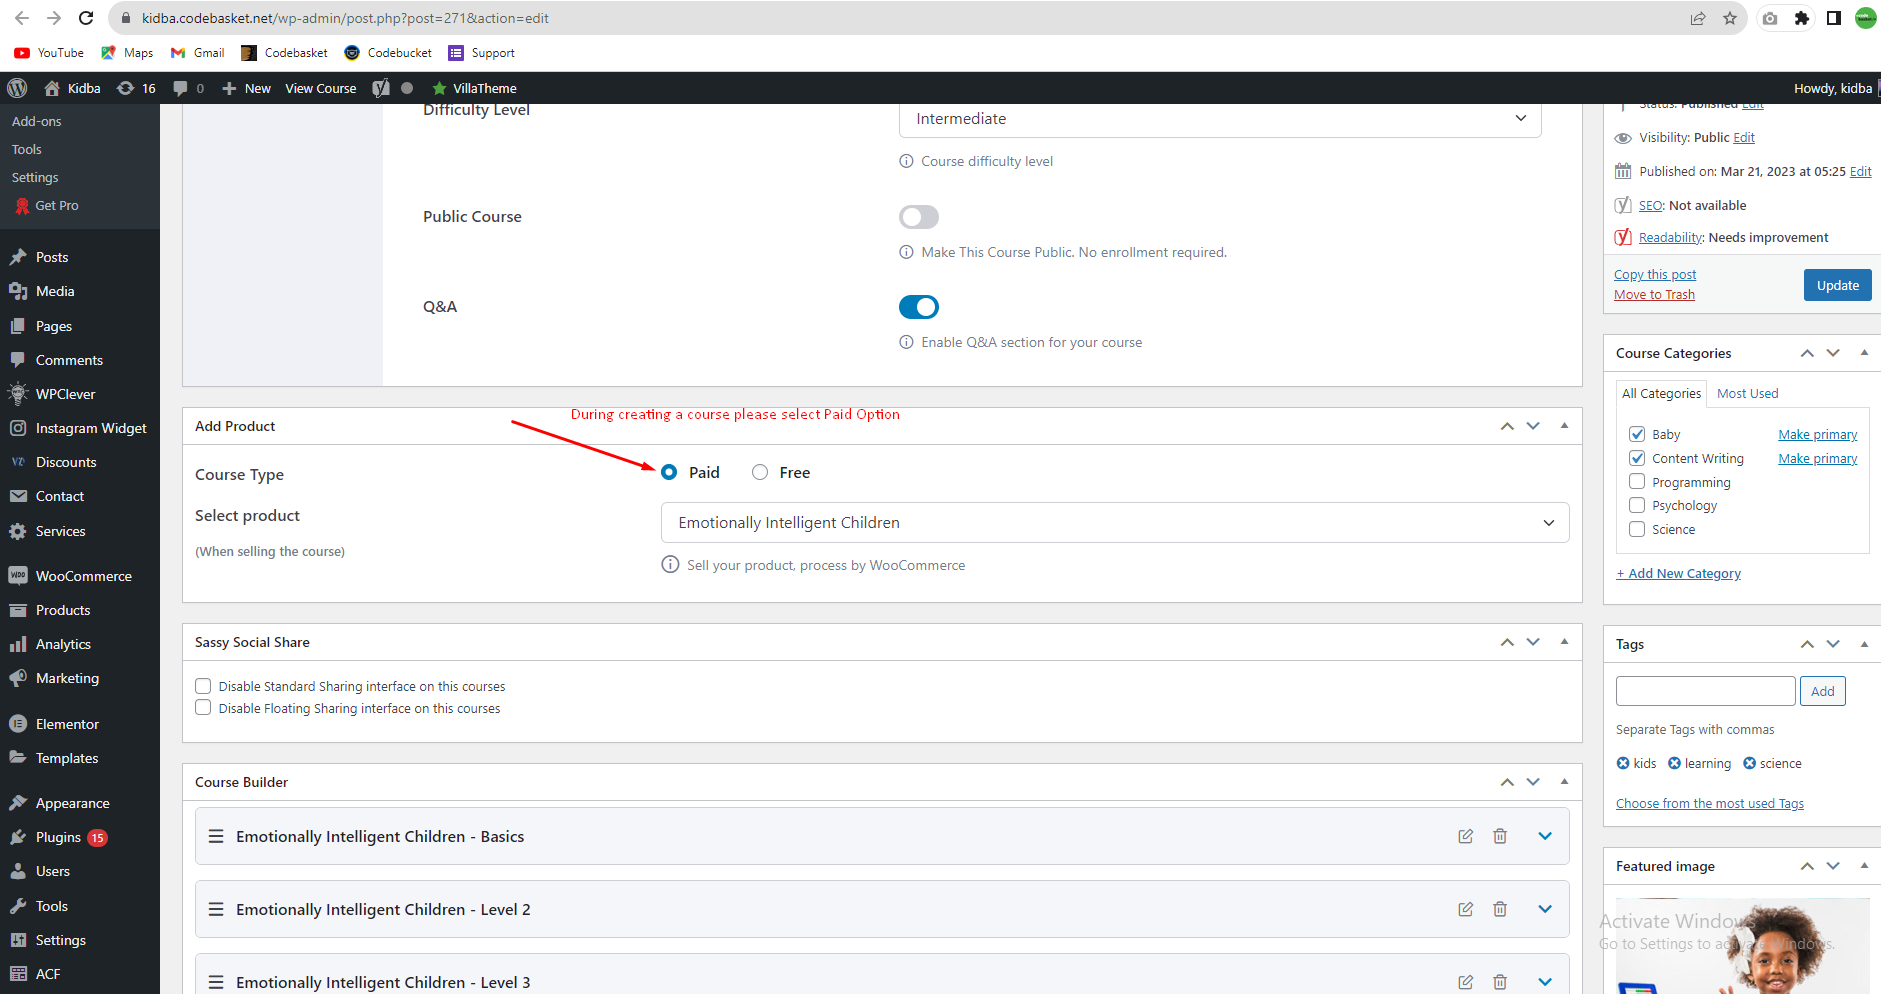Go back in browser history
The height and width of the screenshot is (994, 1881).
point(21,18)
